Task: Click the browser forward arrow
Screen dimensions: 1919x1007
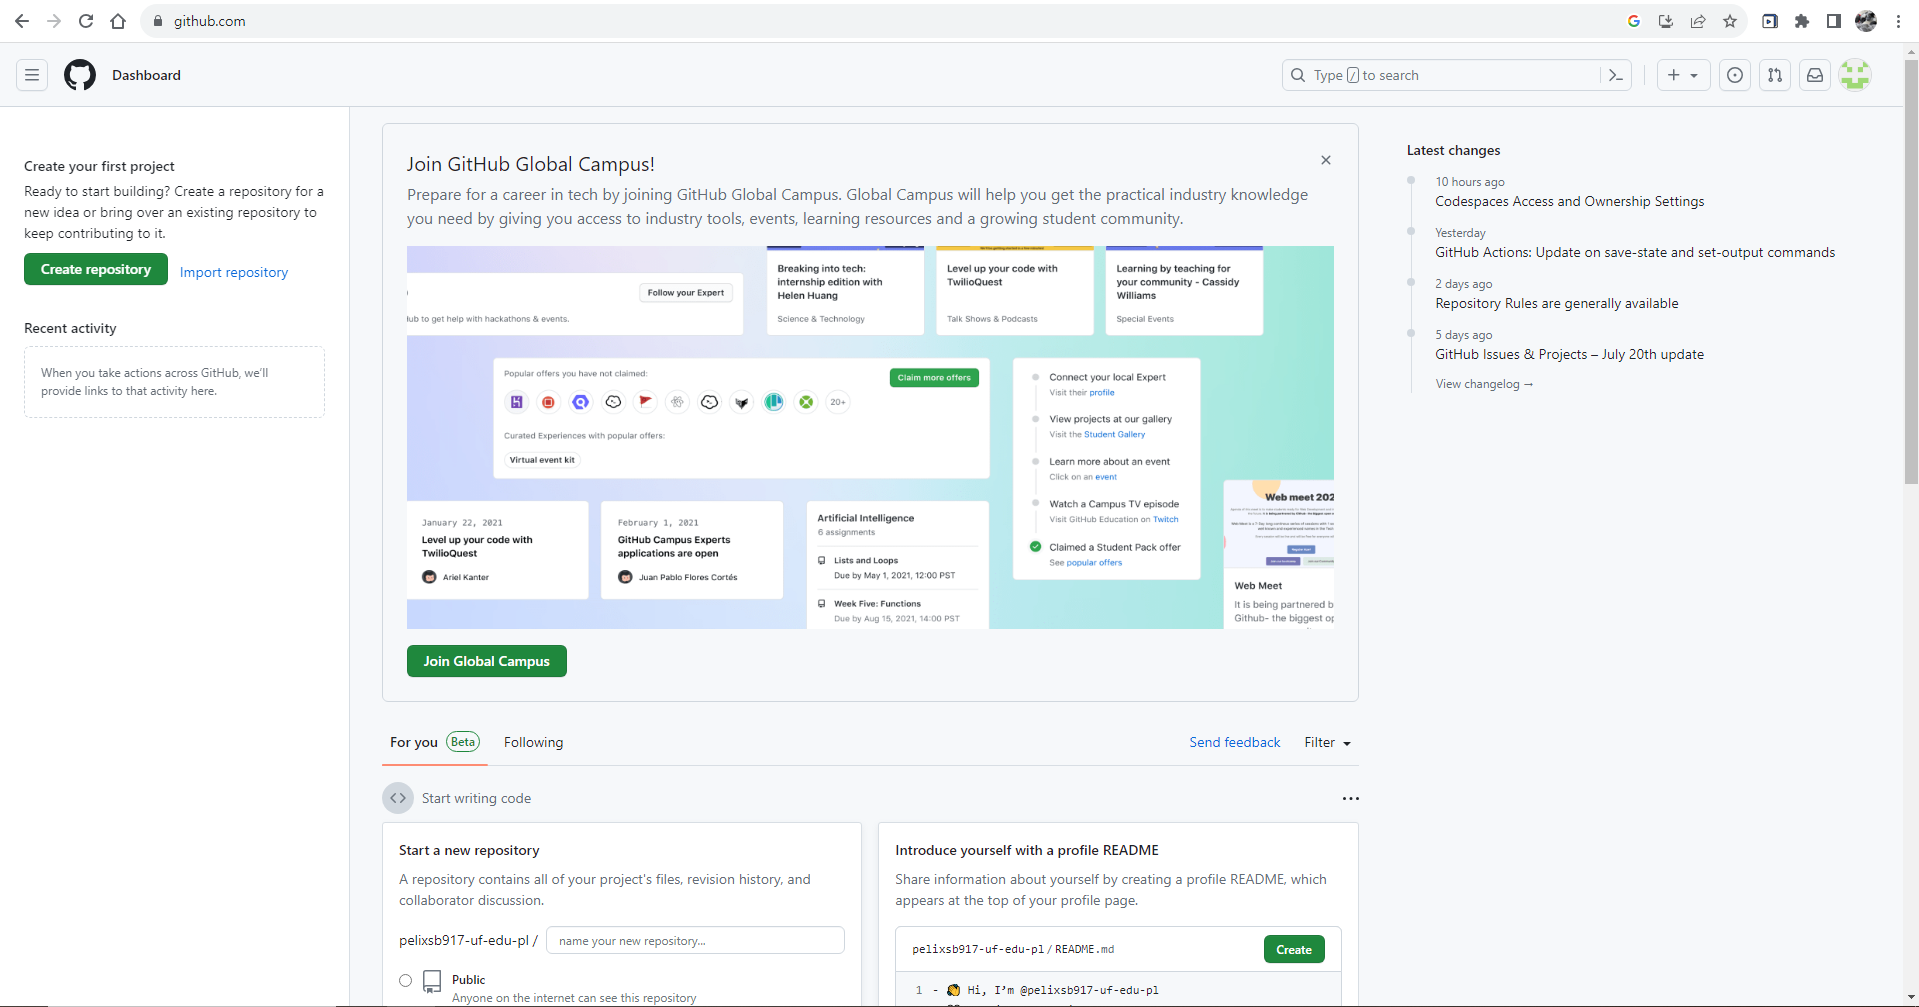Action: pyautogui.click(x=54, y=21)
